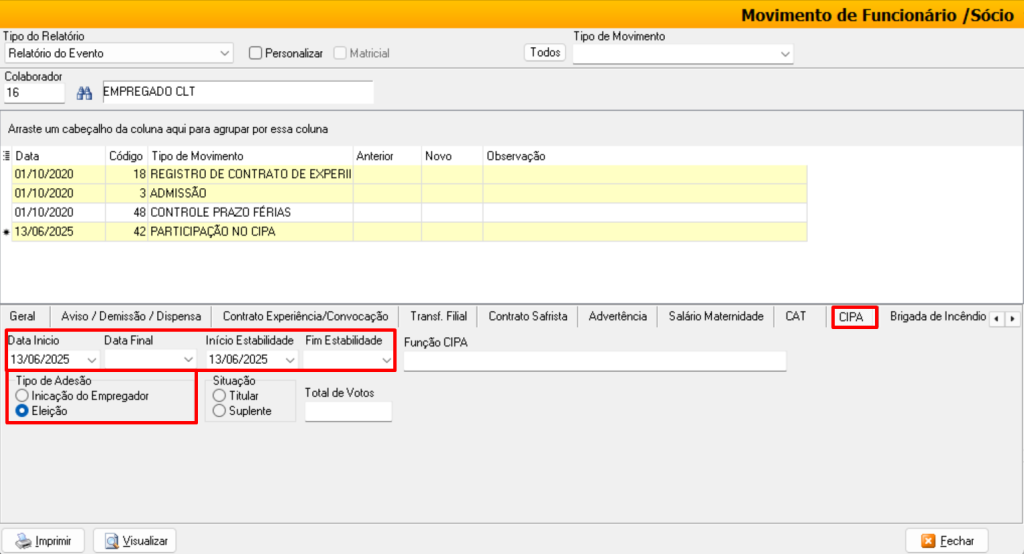
Task: Click code cell 48 in the grid
Action: tap(127, 212)
